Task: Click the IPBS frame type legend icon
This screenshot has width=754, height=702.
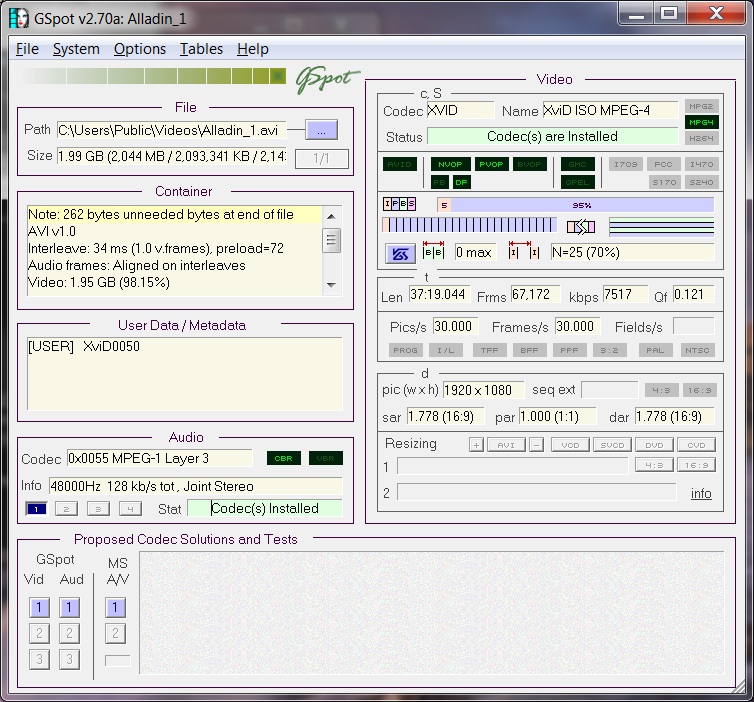Action: pos(400,204)
